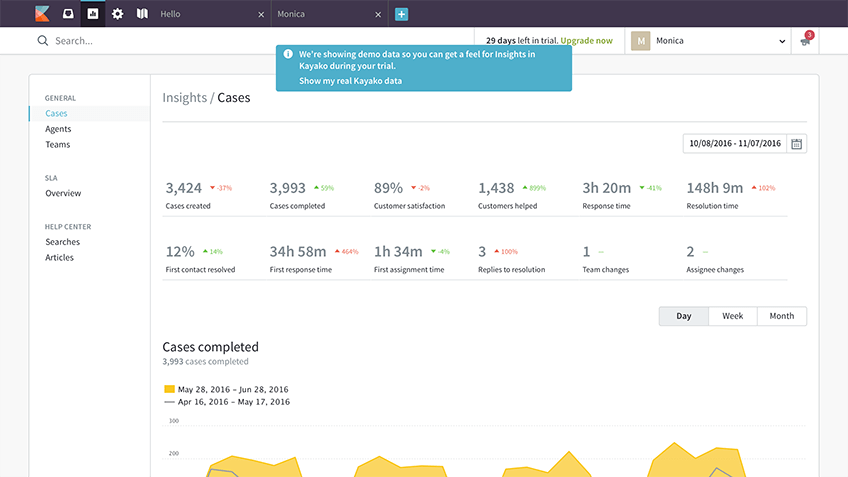Click the Insights breadcrumb link
Viewport: 848px width, 477px height.
coord(184,97)
